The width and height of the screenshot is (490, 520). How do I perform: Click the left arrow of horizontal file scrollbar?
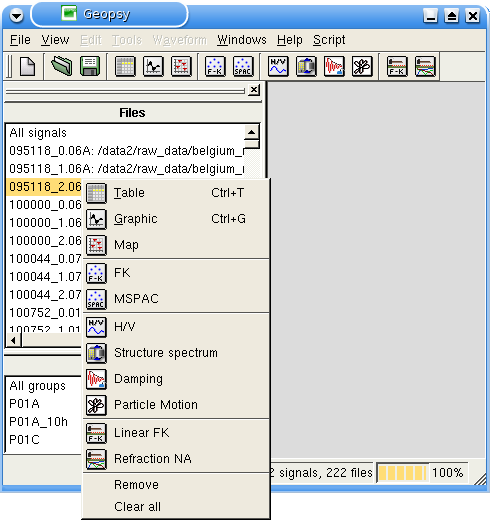13,340
